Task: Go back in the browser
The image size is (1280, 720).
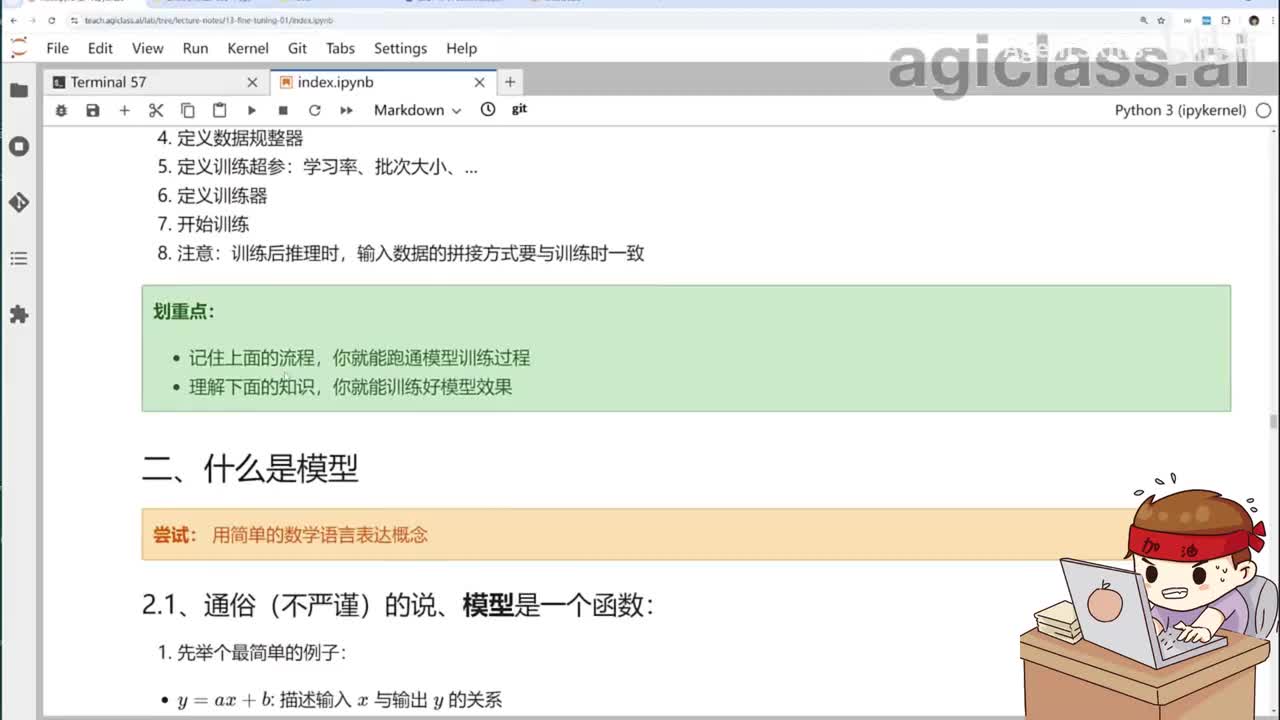Action: [12, 20]
